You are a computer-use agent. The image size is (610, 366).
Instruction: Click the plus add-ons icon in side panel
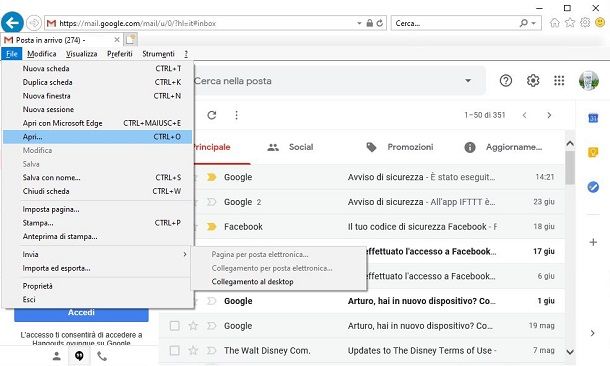point(593,242)
